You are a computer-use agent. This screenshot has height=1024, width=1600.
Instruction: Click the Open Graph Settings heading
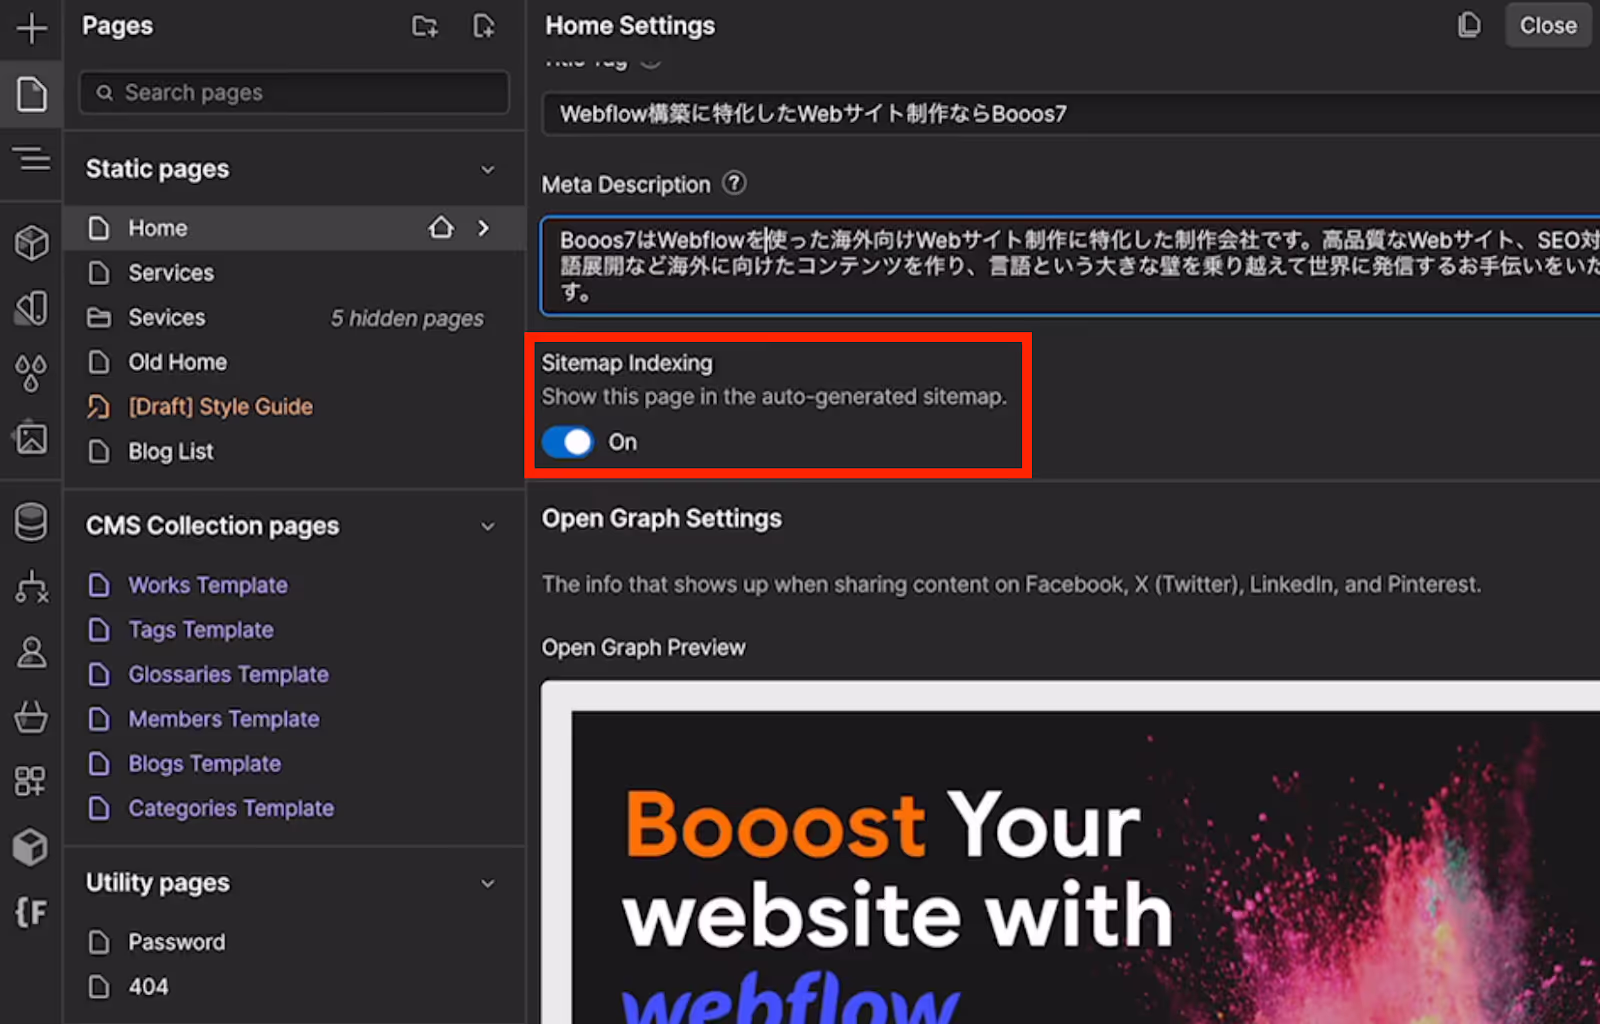[x=662, y=519]
